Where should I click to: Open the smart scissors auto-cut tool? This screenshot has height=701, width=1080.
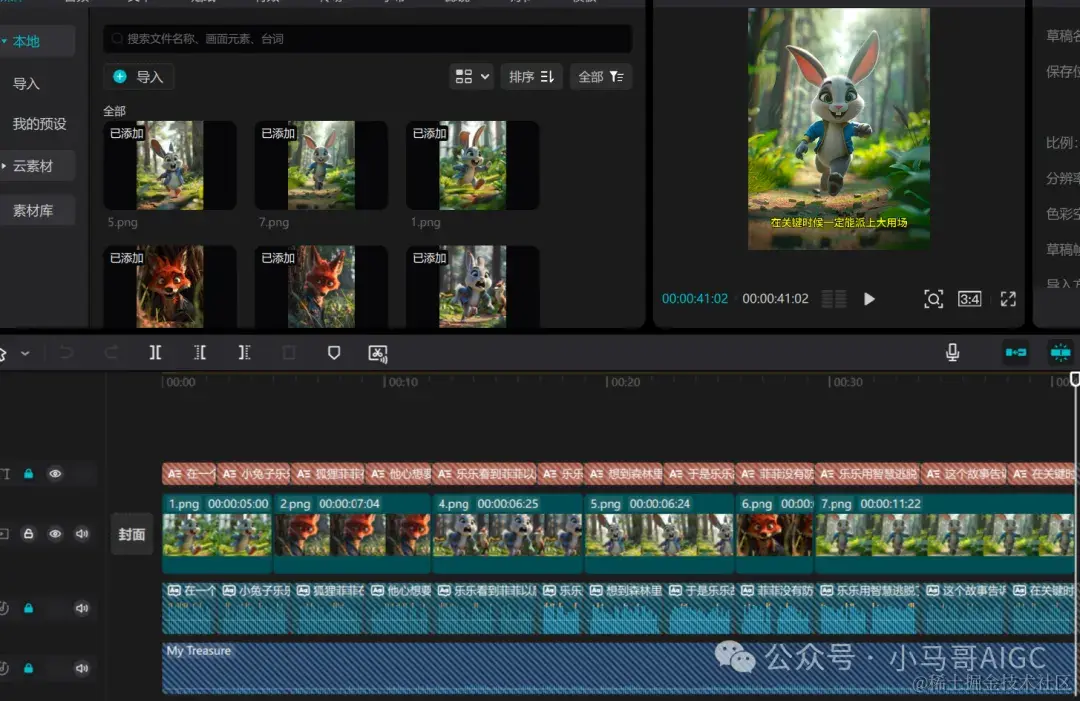tap(378, 353)
